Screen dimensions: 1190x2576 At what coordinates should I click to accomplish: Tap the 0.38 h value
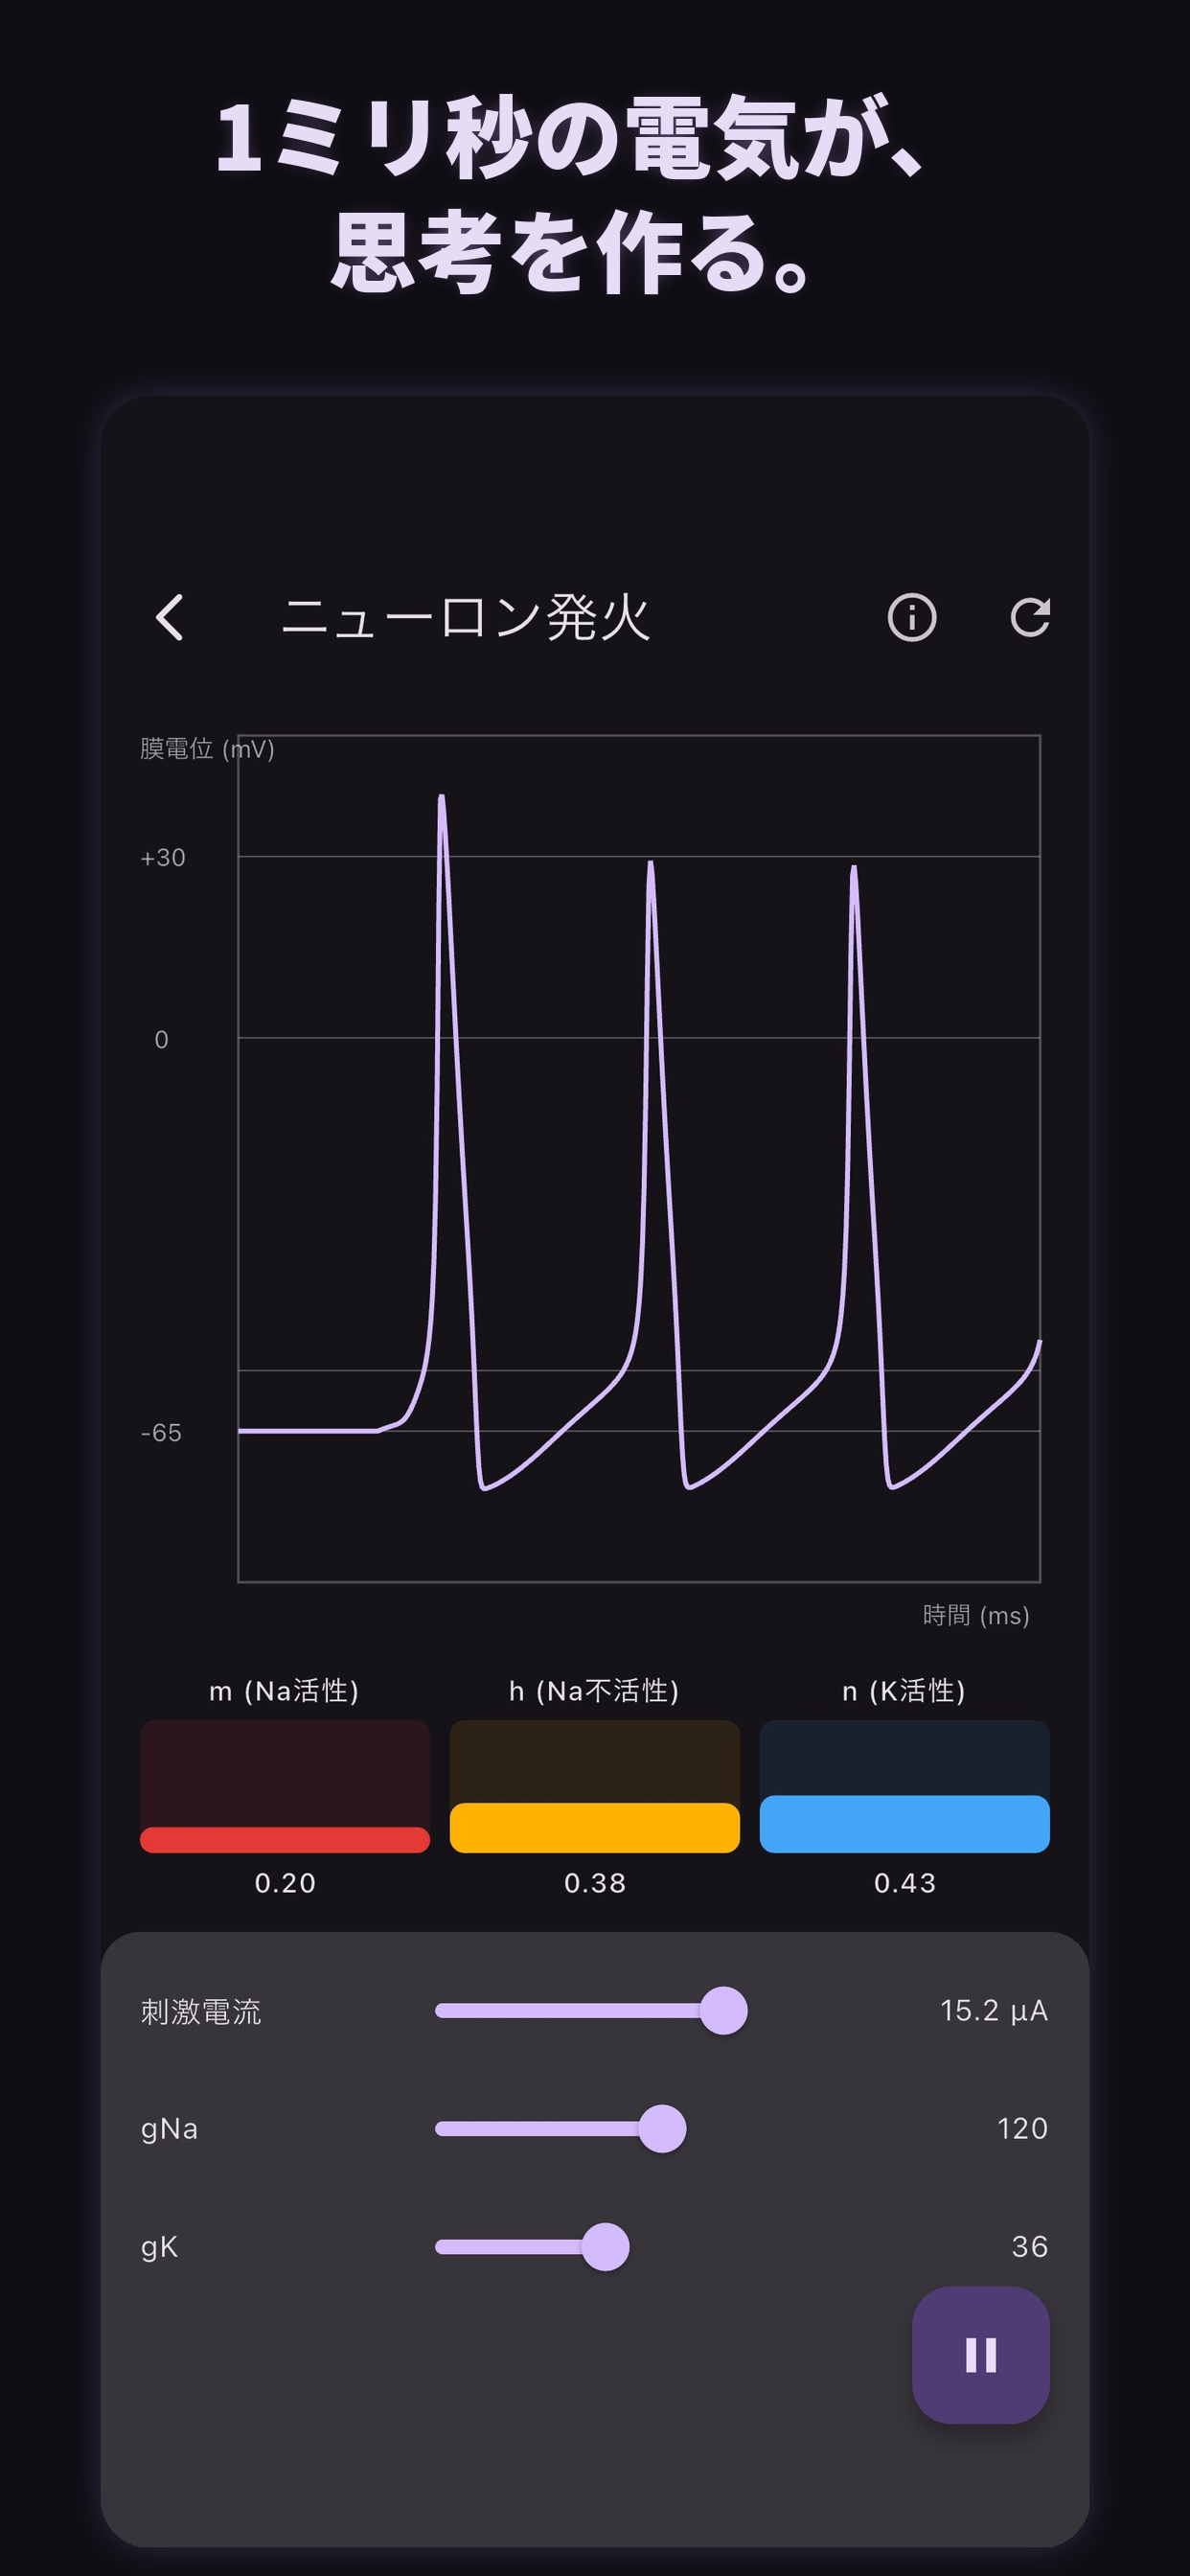(595, 1883)
